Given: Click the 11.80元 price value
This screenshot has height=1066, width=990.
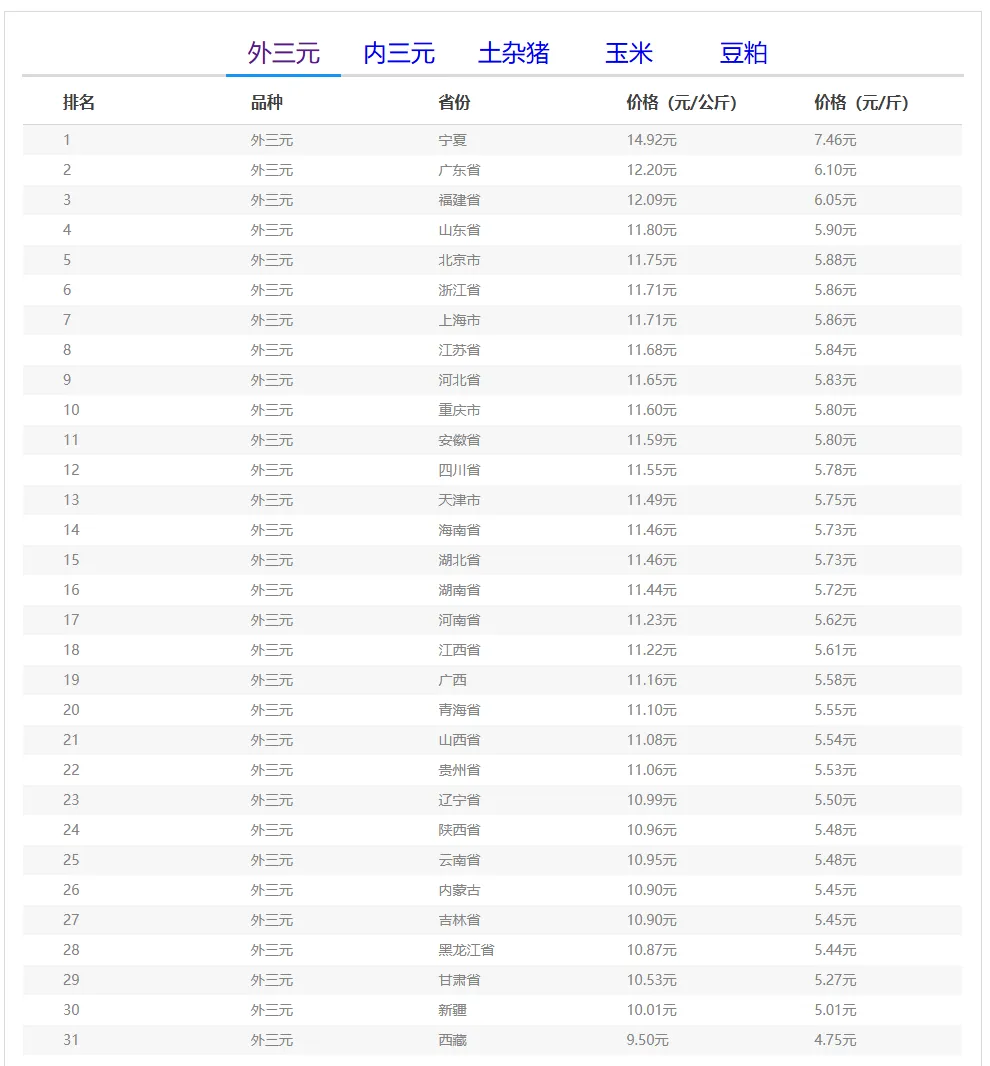Looking at the screenshot, I should (x=651, y=230).
